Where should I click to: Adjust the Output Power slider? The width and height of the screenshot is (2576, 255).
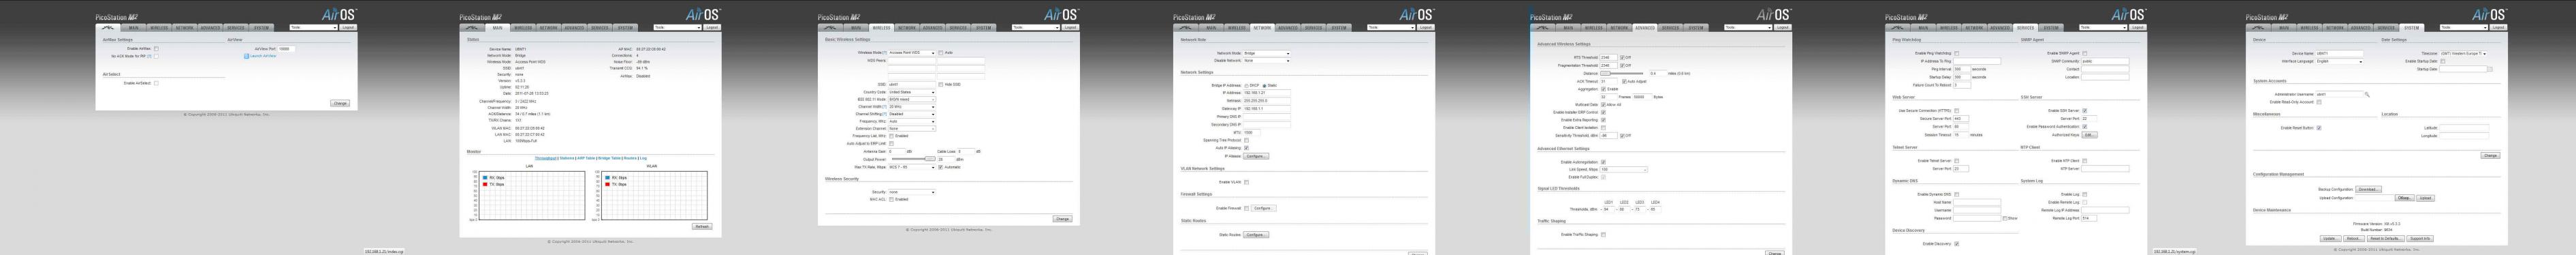pos(913,159)
